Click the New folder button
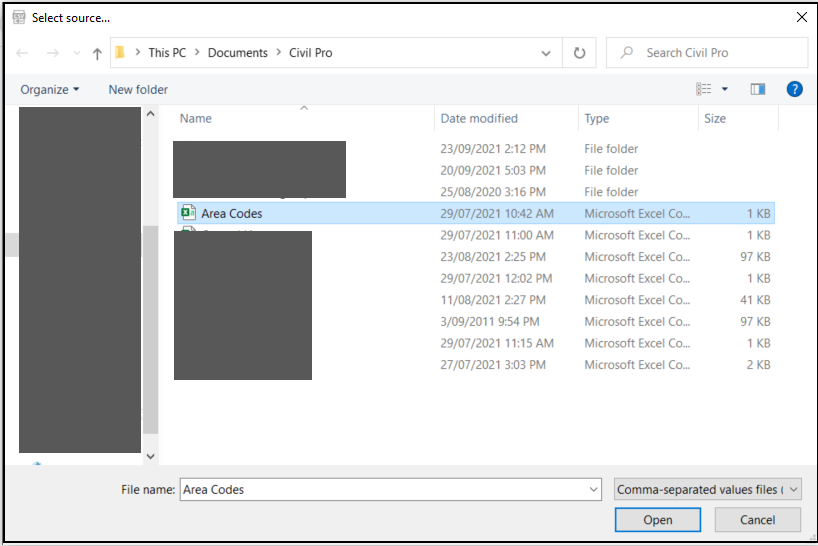Image resolution: width=818 pixels, height=546 pixels. tap(138, 89)
